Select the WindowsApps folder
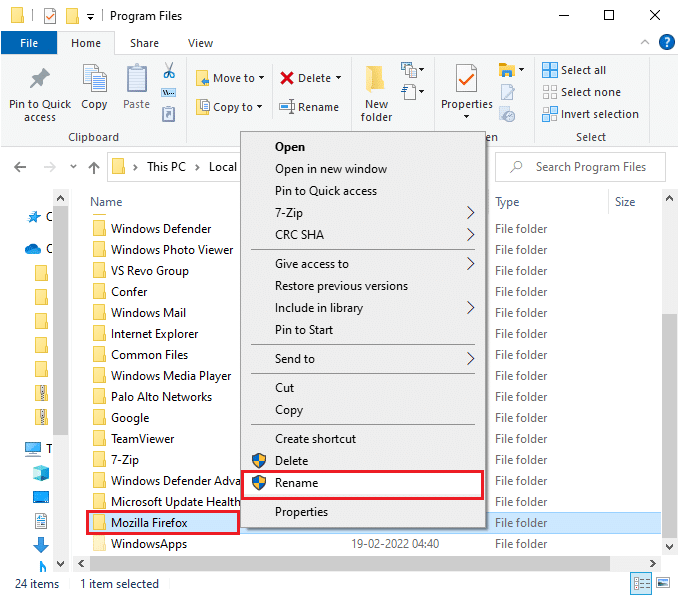680x596 pixels. pyautogui.click(x=149, y=544)
